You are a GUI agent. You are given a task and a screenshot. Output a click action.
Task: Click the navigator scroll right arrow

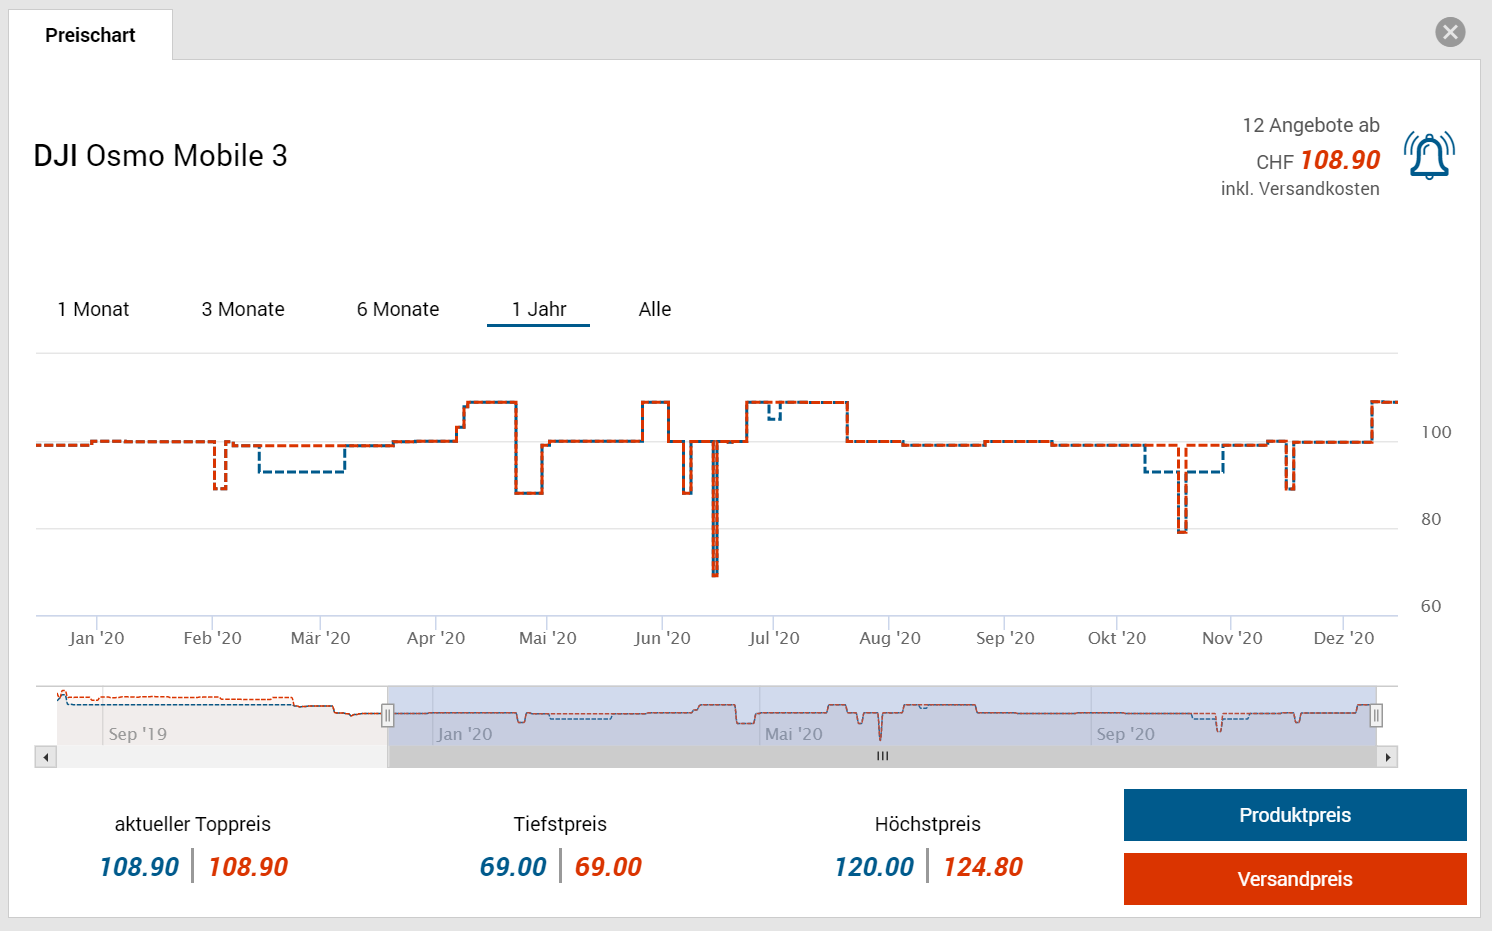coord(1387,757)
